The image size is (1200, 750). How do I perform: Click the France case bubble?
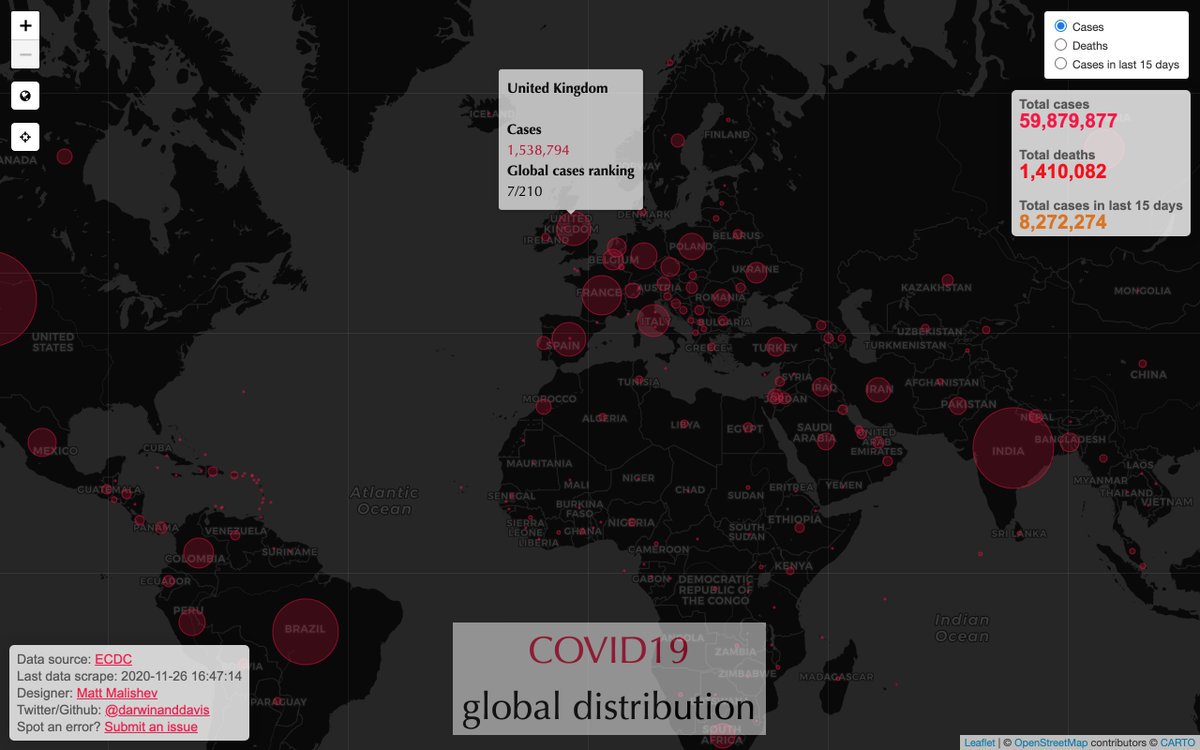pos(602,293)
